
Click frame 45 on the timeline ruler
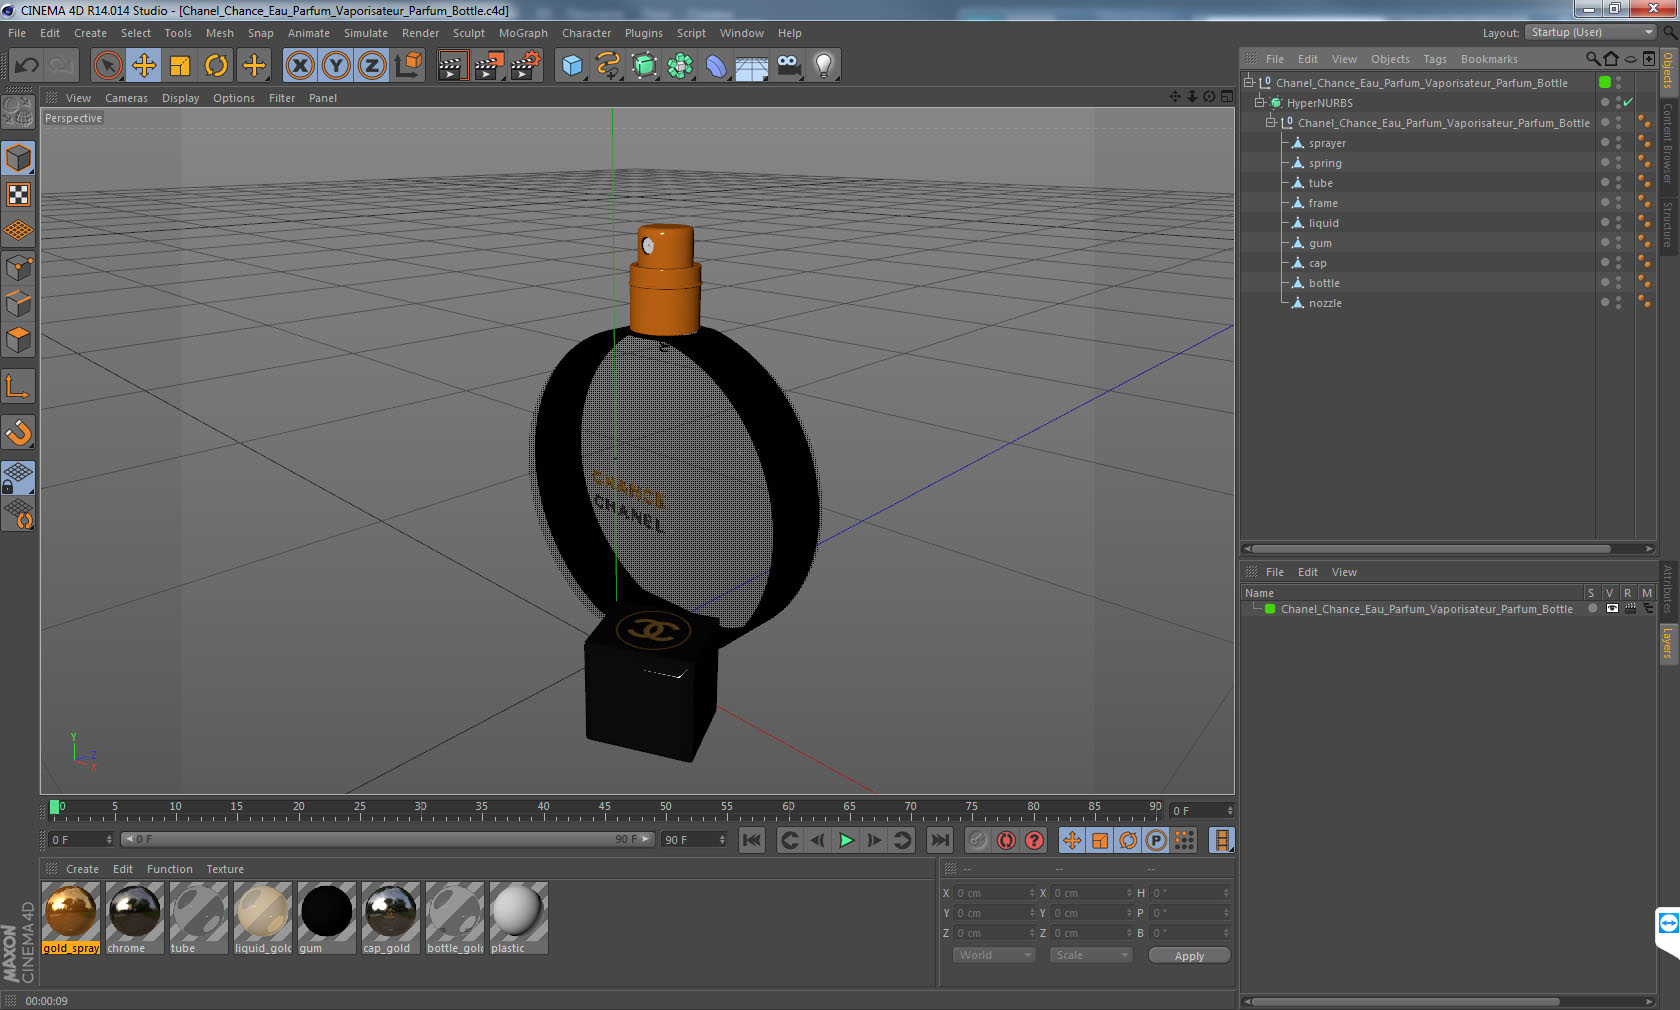[x=604, y=809]
